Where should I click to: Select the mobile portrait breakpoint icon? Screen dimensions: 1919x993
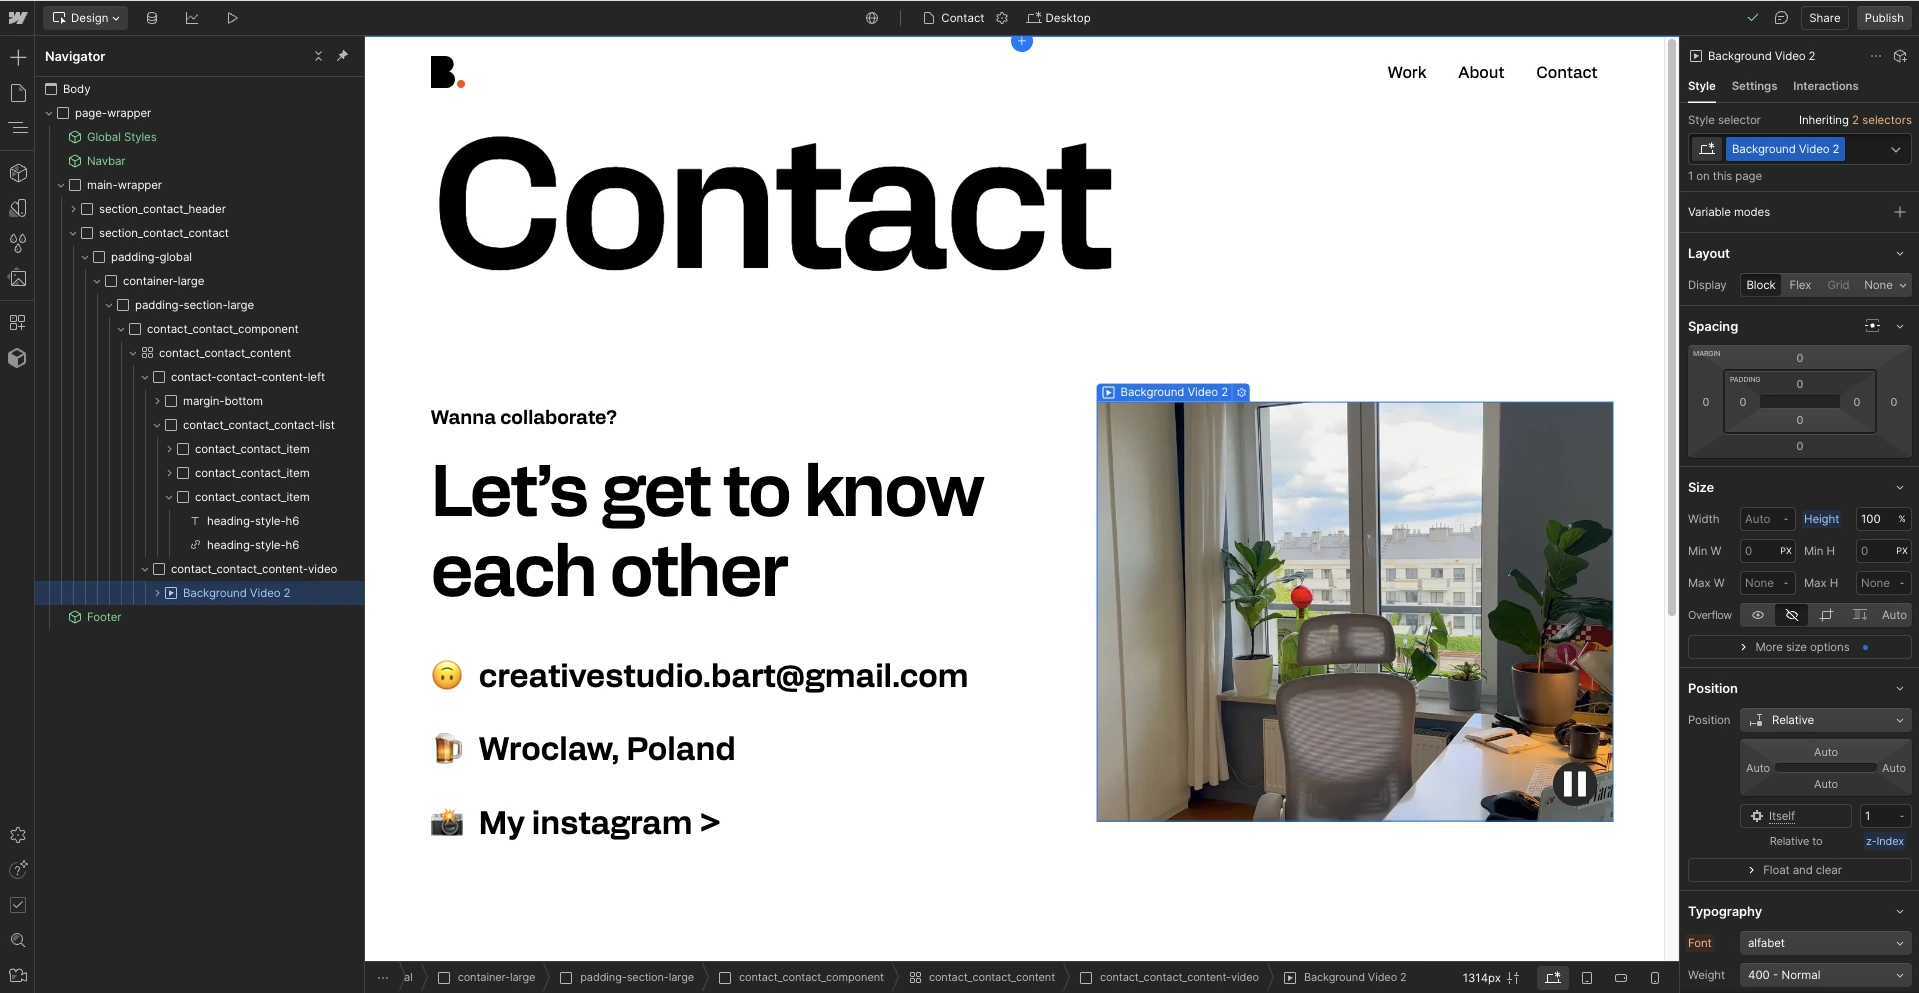[1655, 978]
